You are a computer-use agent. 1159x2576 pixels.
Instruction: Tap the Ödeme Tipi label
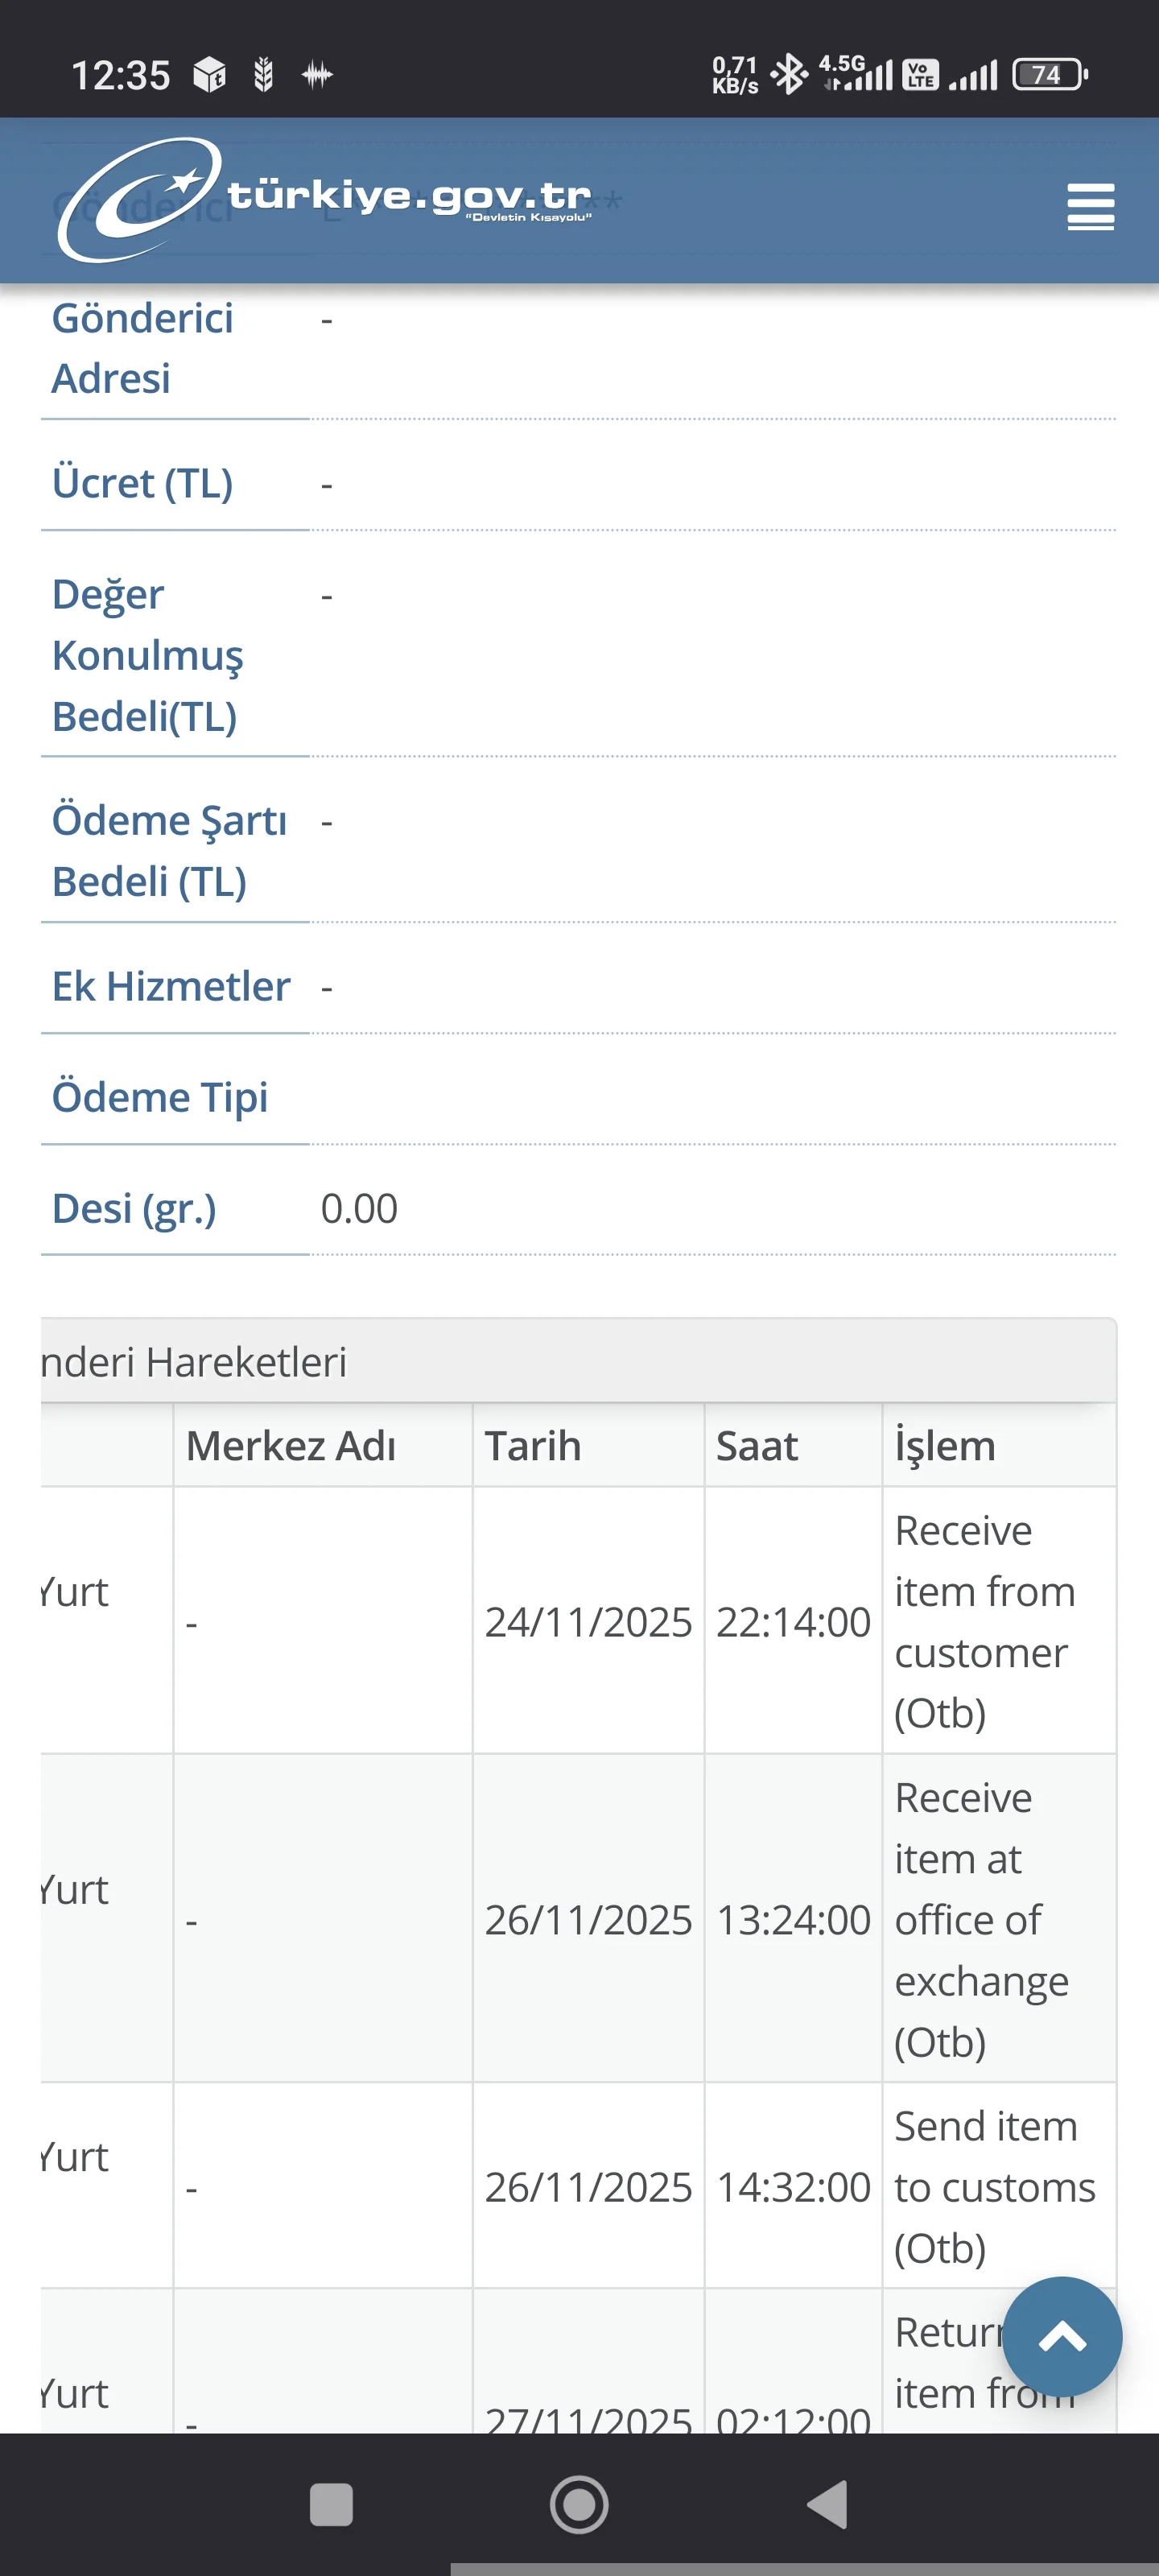click(x=160, y=1097)
